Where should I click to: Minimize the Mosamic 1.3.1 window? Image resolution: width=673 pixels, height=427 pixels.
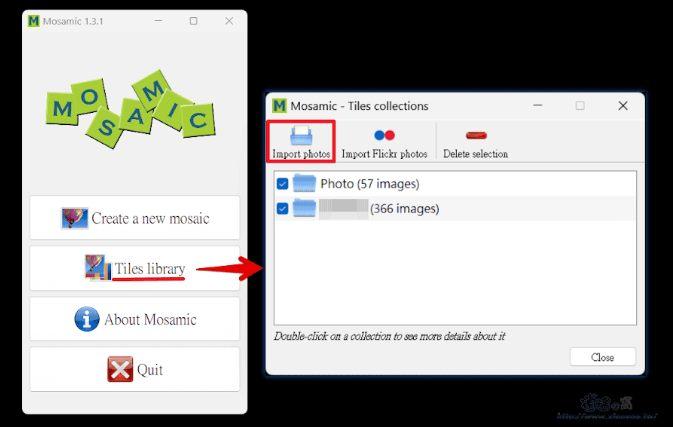(158, 21)
